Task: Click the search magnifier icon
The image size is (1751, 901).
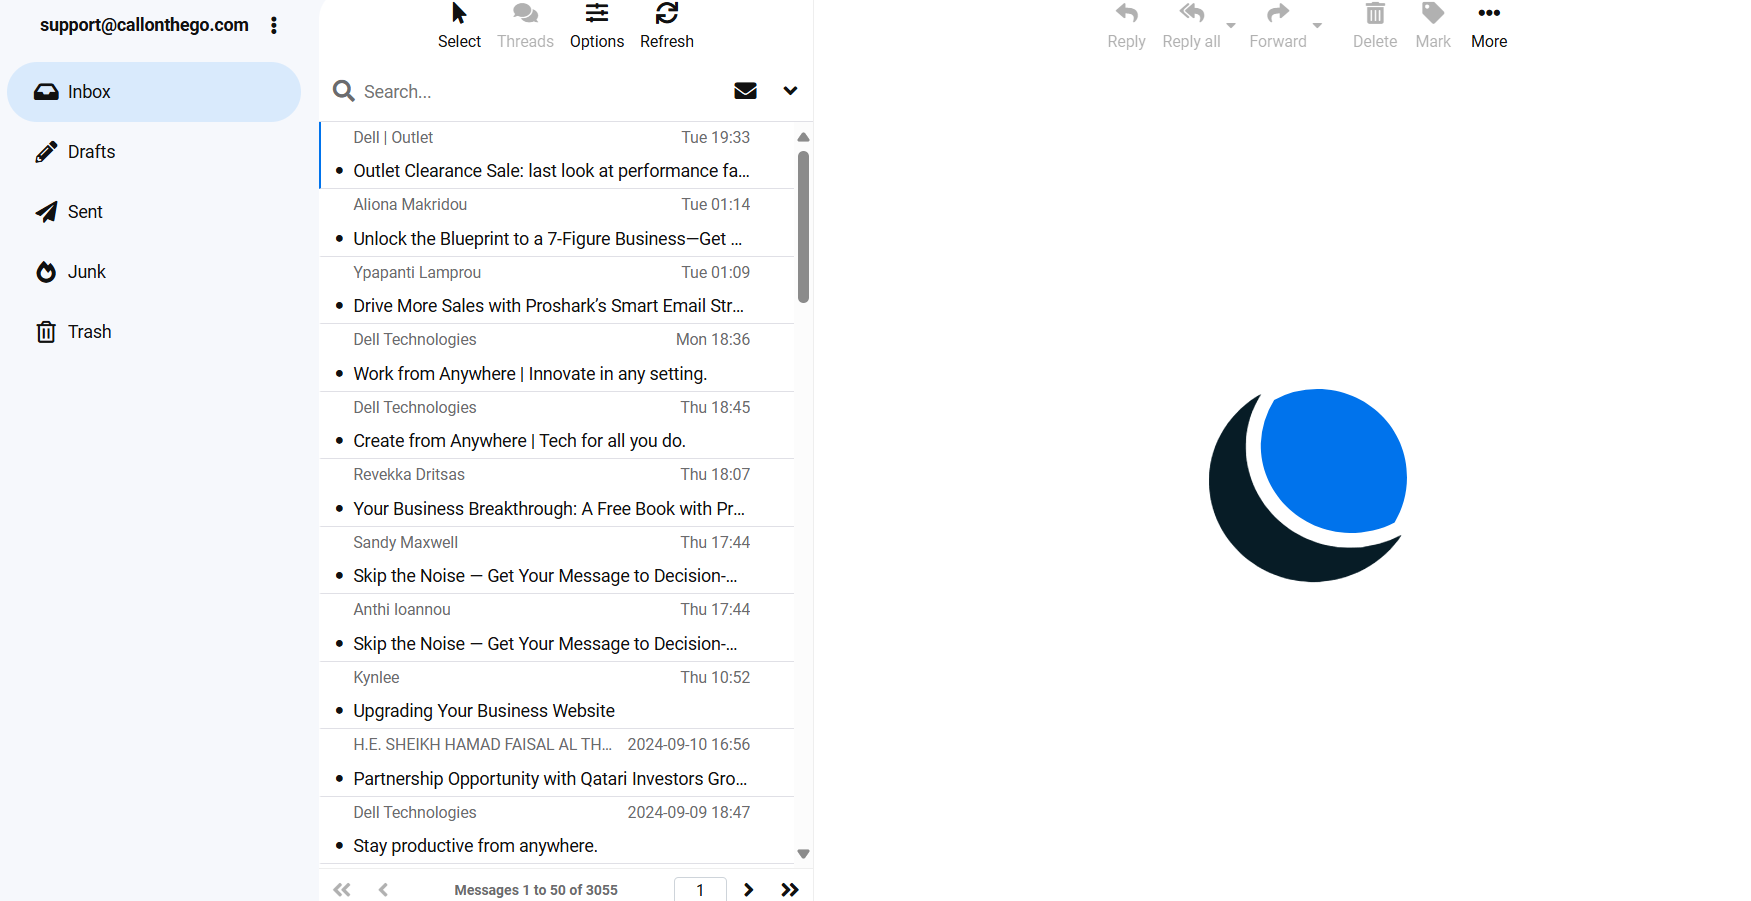Action: 344,91
